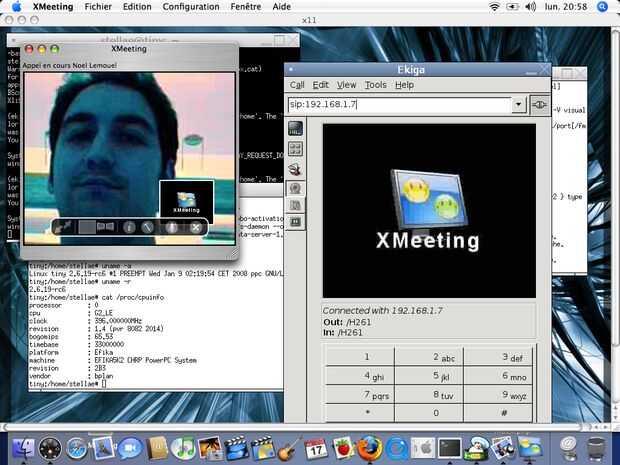
Task: Click the Wi-Fi status icon in menu bar
Action: click(x=494, y=7)
